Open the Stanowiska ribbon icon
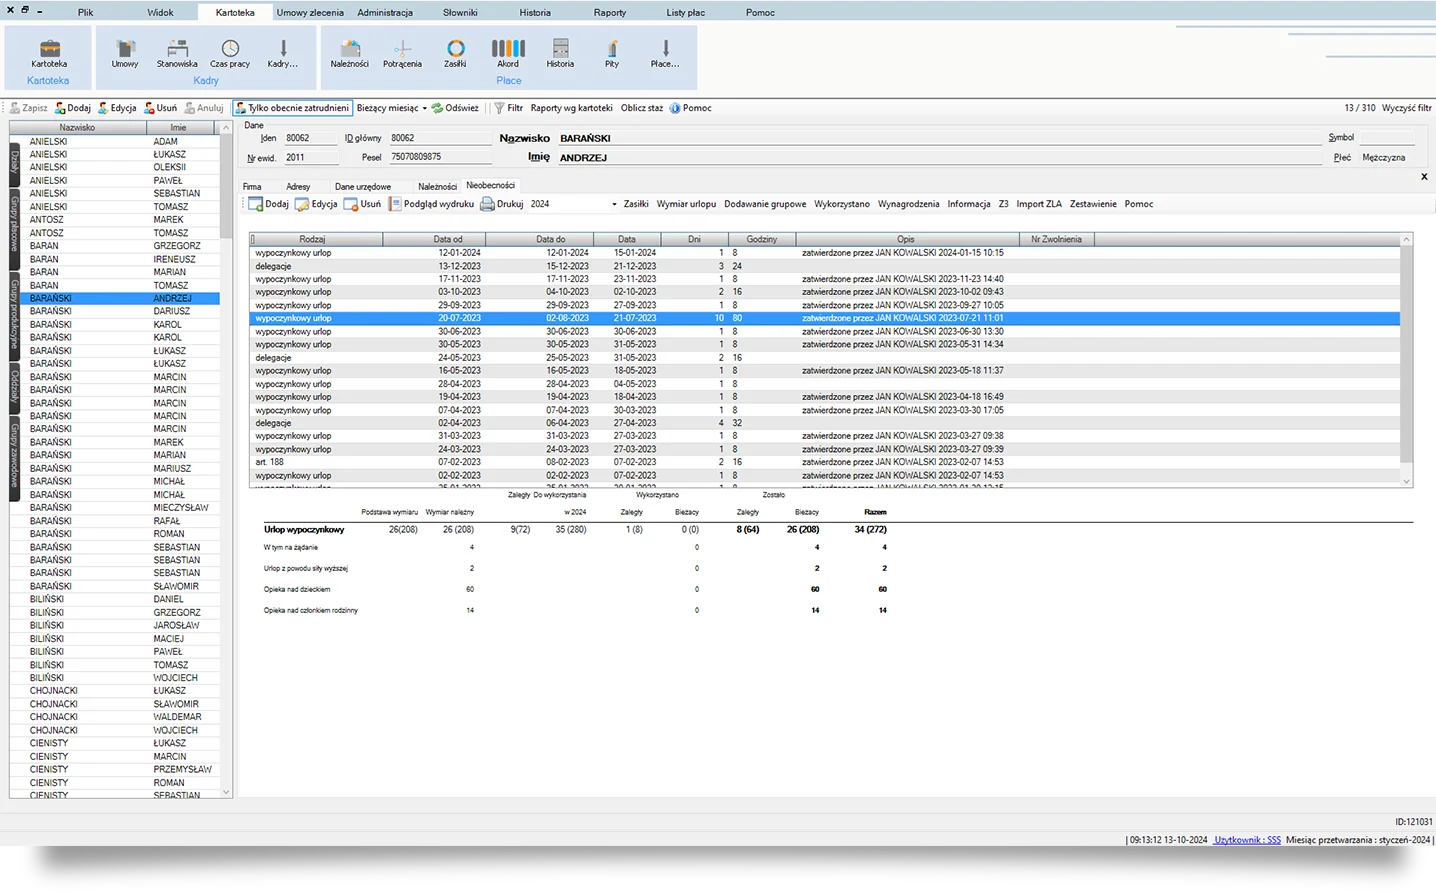The height and width of the screenshot is (892, 1436). 177,53
